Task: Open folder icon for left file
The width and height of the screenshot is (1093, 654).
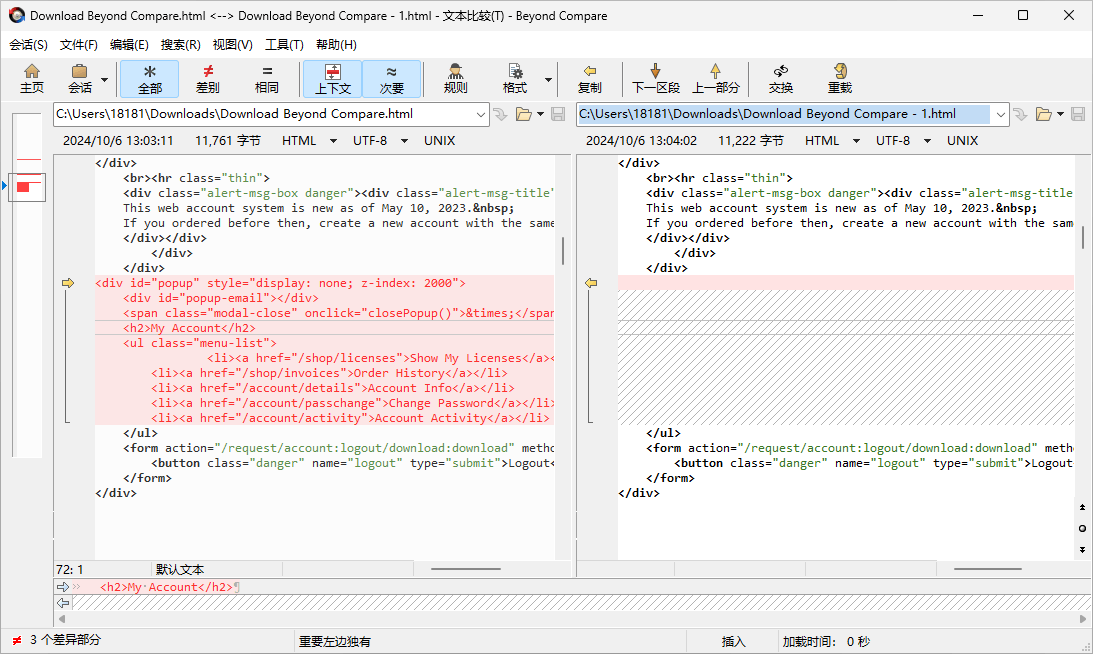Action: click(x=523, y=114)
